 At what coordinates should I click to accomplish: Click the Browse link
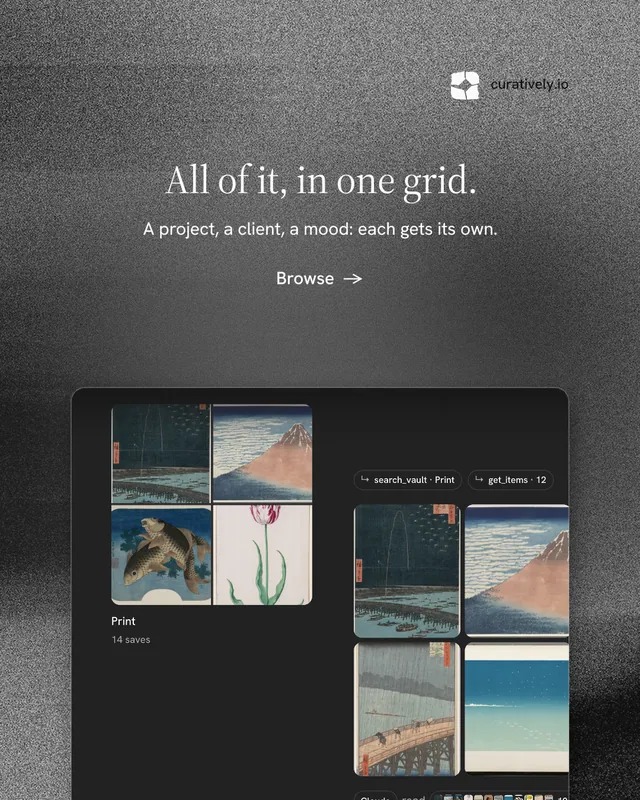319,279
